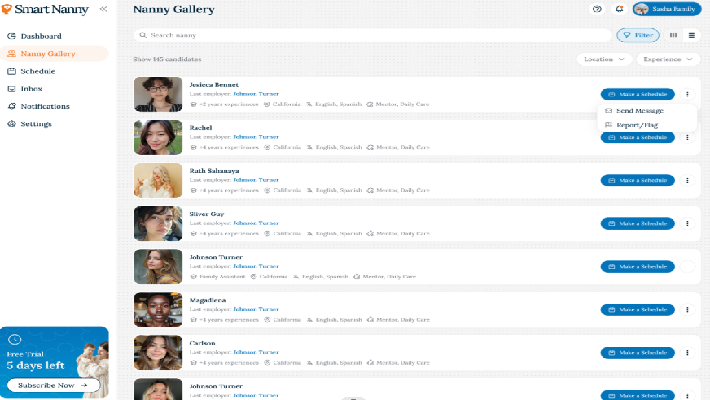Open the help icon in header
Screen dimensions: 710x400
point(597,9)
